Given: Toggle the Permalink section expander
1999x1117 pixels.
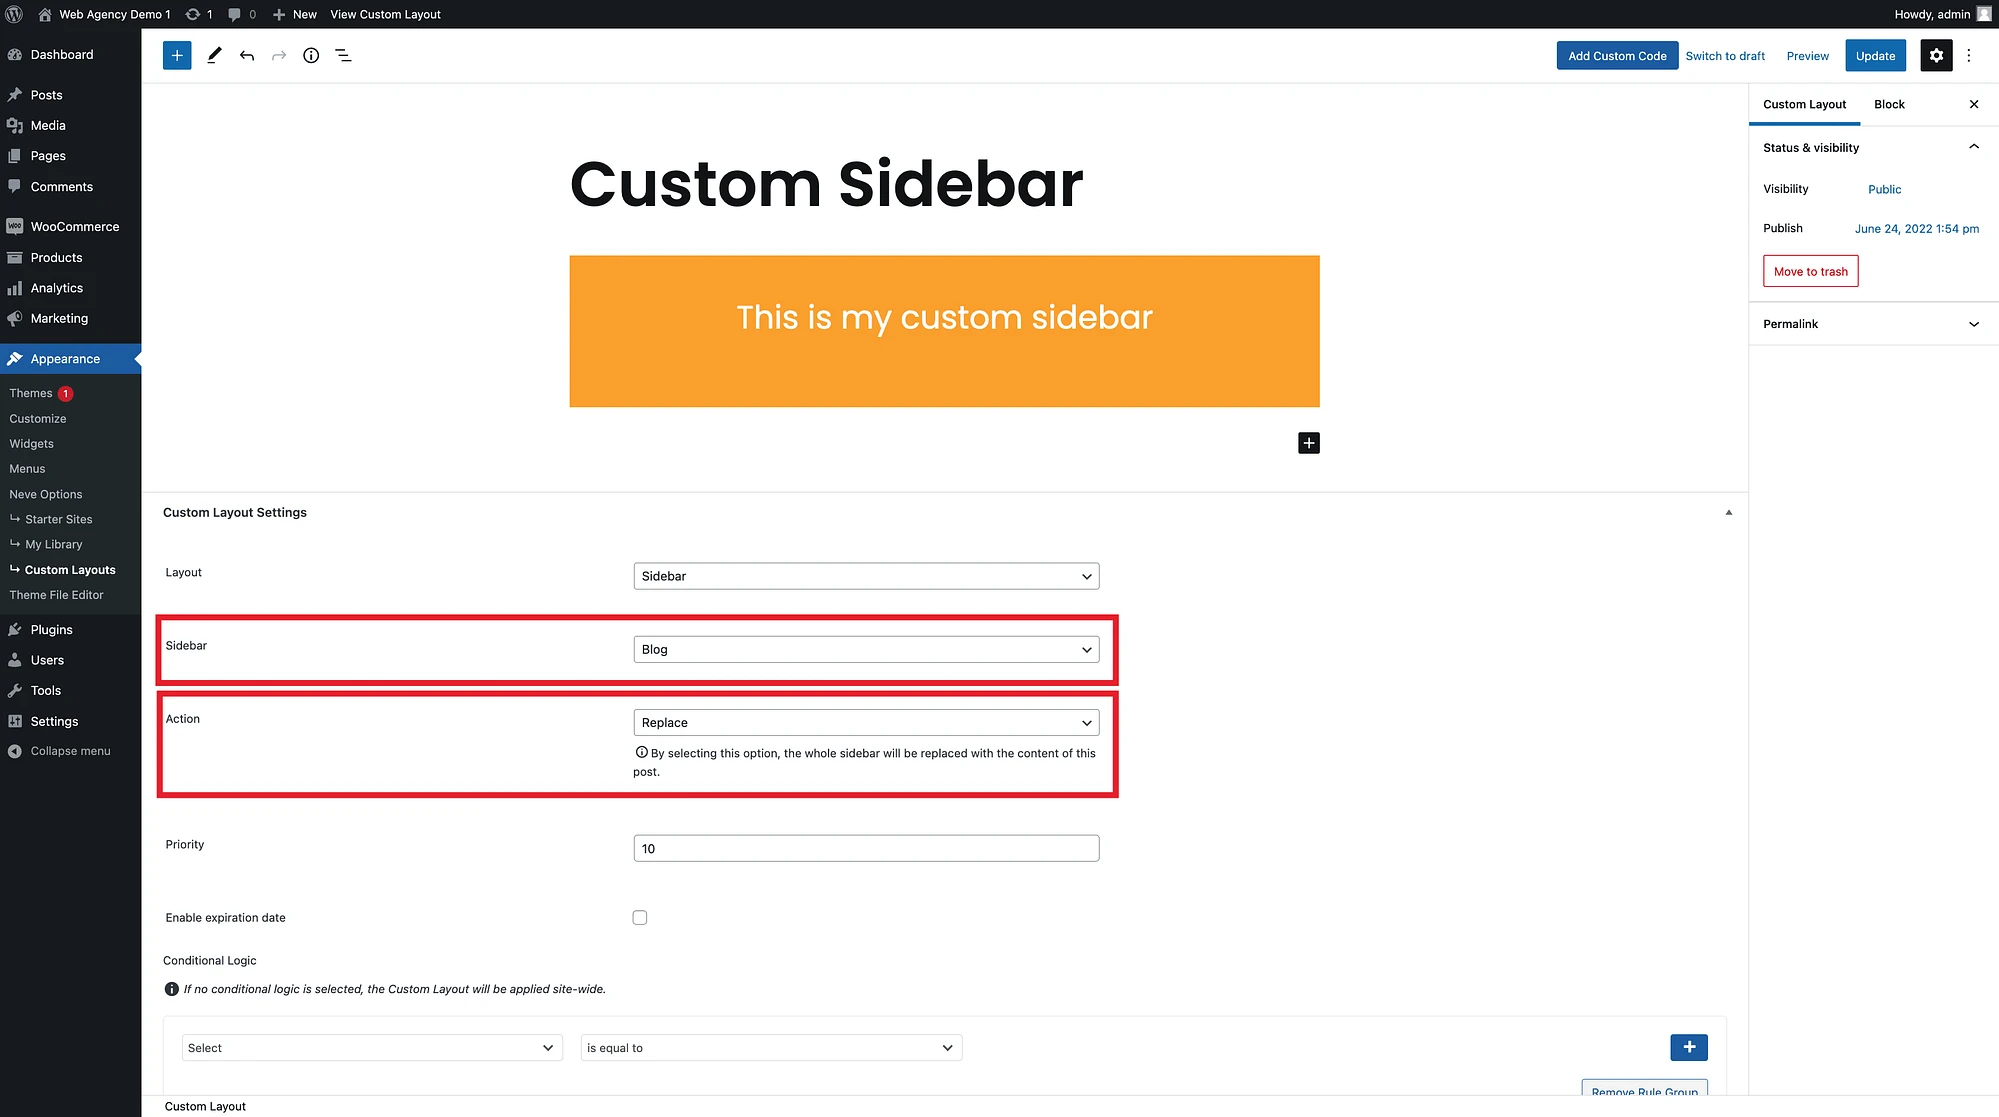Looking at the screenshot, I should 1974,322.
